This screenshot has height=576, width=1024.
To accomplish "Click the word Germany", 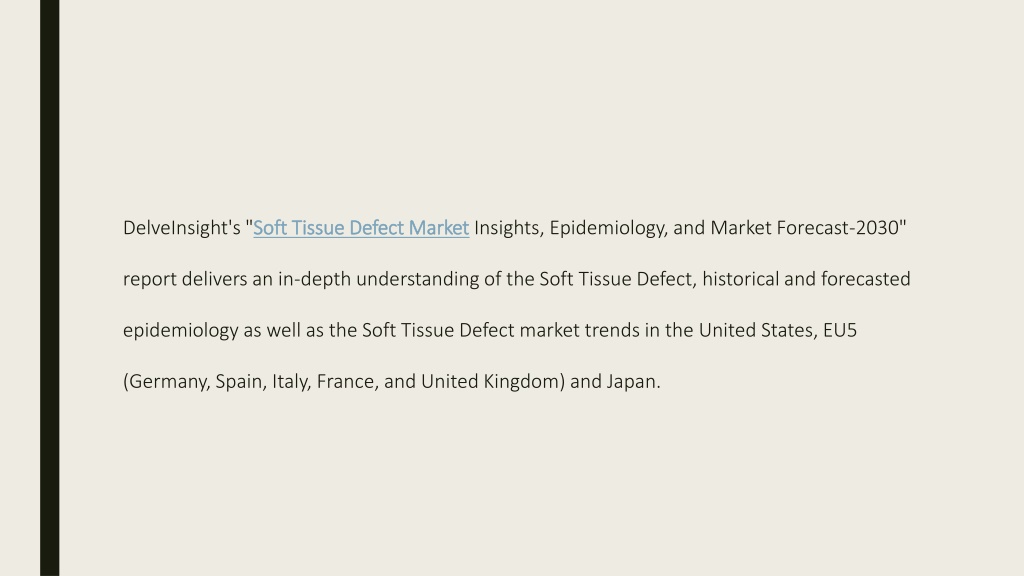I will tap(169, 381).
